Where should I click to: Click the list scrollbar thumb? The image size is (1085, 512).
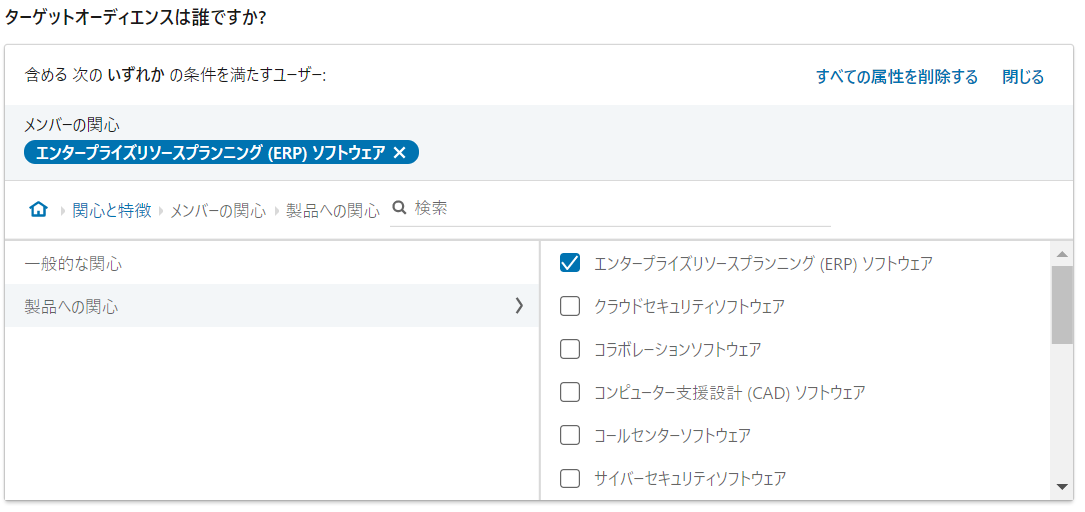tap(1062, 305)
